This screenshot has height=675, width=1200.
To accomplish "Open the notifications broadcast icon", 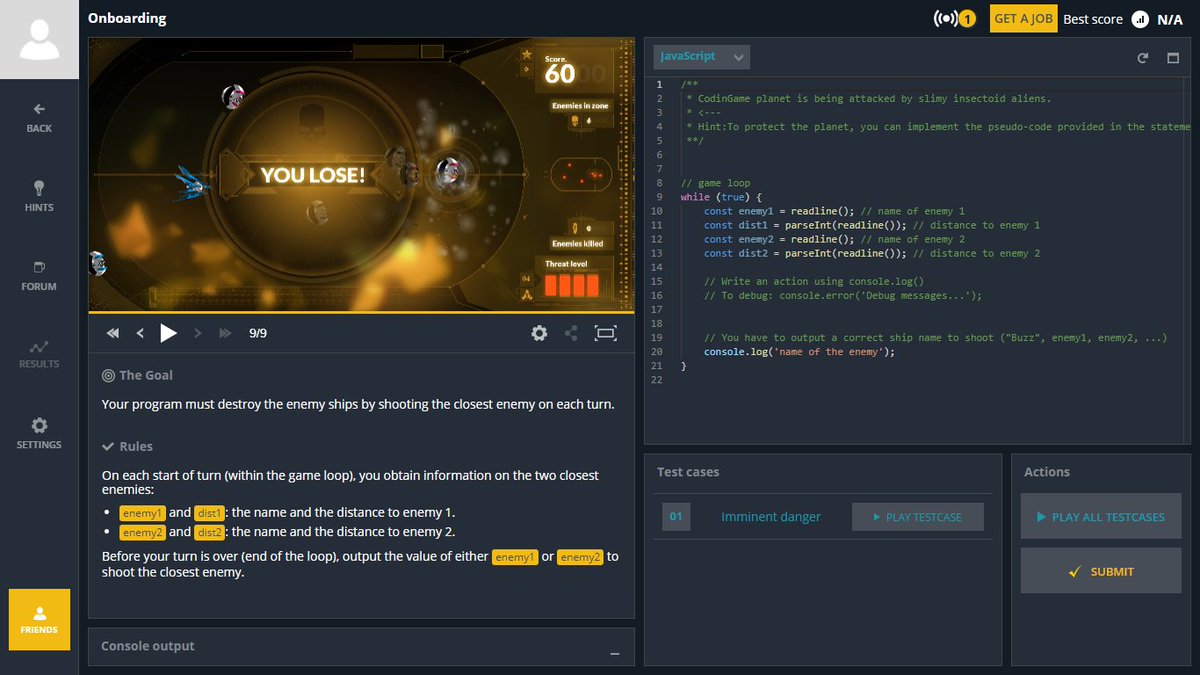I will pyautogui.click(x=953, y=19).
